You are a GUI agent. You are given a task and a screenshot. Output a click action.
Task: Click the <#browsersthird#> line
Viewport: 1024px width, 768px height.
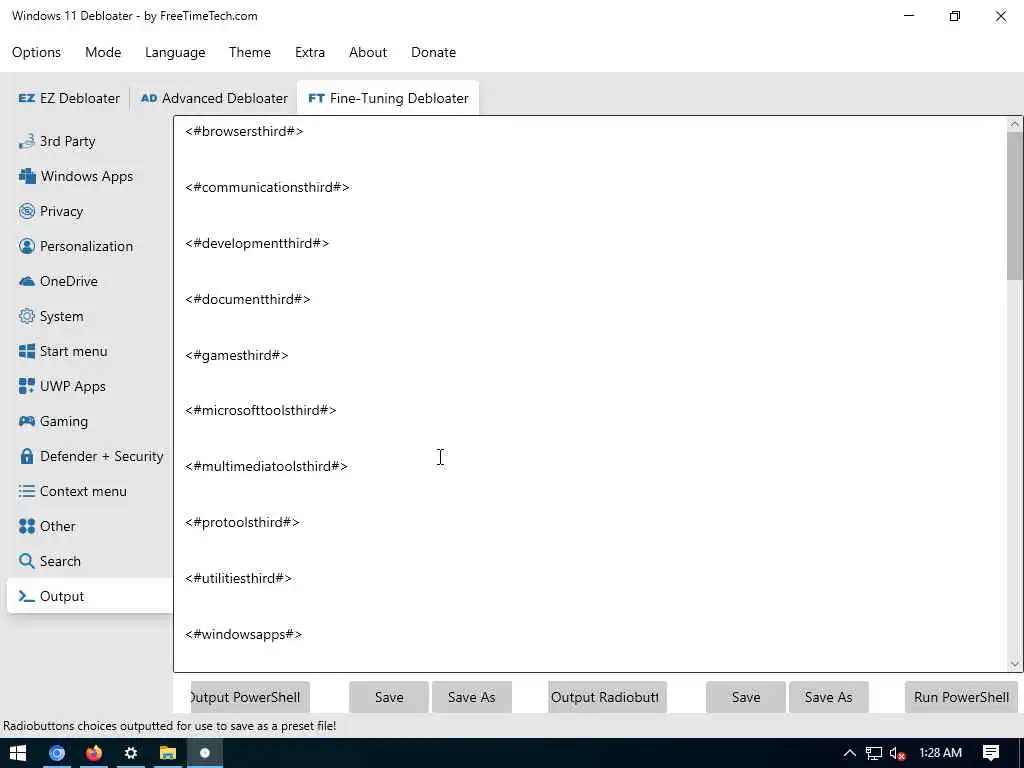pyautogui.click(x=244, y=131)
